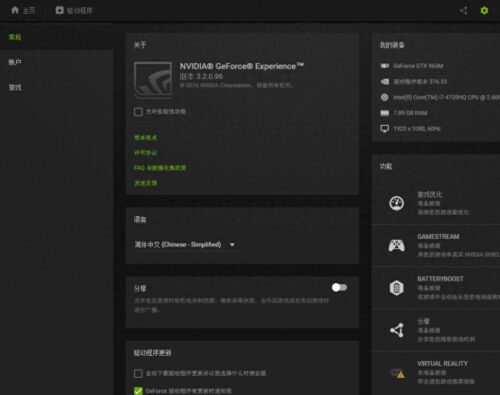Open the last green support link
The width and height of the screenshot is (500, 395).
145,183
